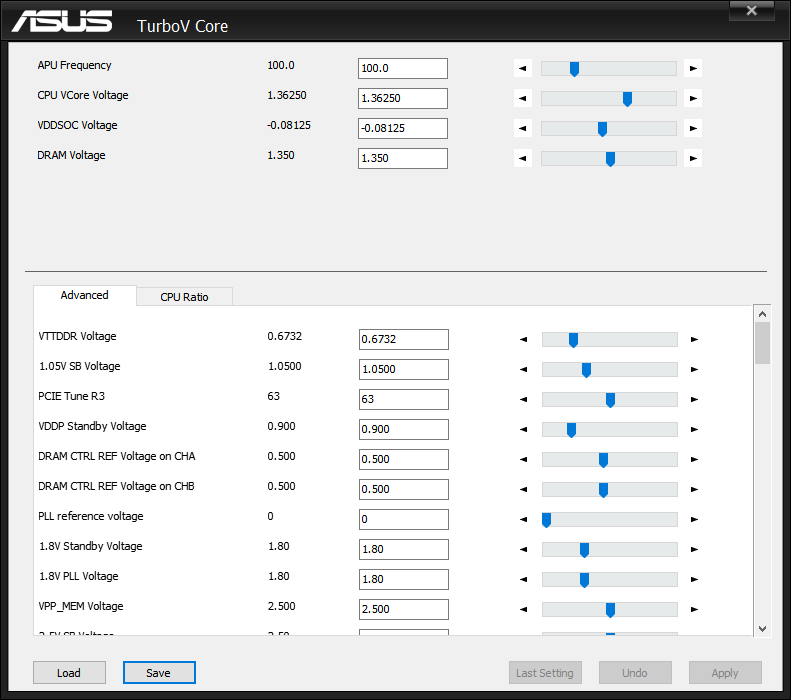Click the VTTDDR Voltage input field
The height and width of the screenshot is (700, 791).
click(404, 339)
